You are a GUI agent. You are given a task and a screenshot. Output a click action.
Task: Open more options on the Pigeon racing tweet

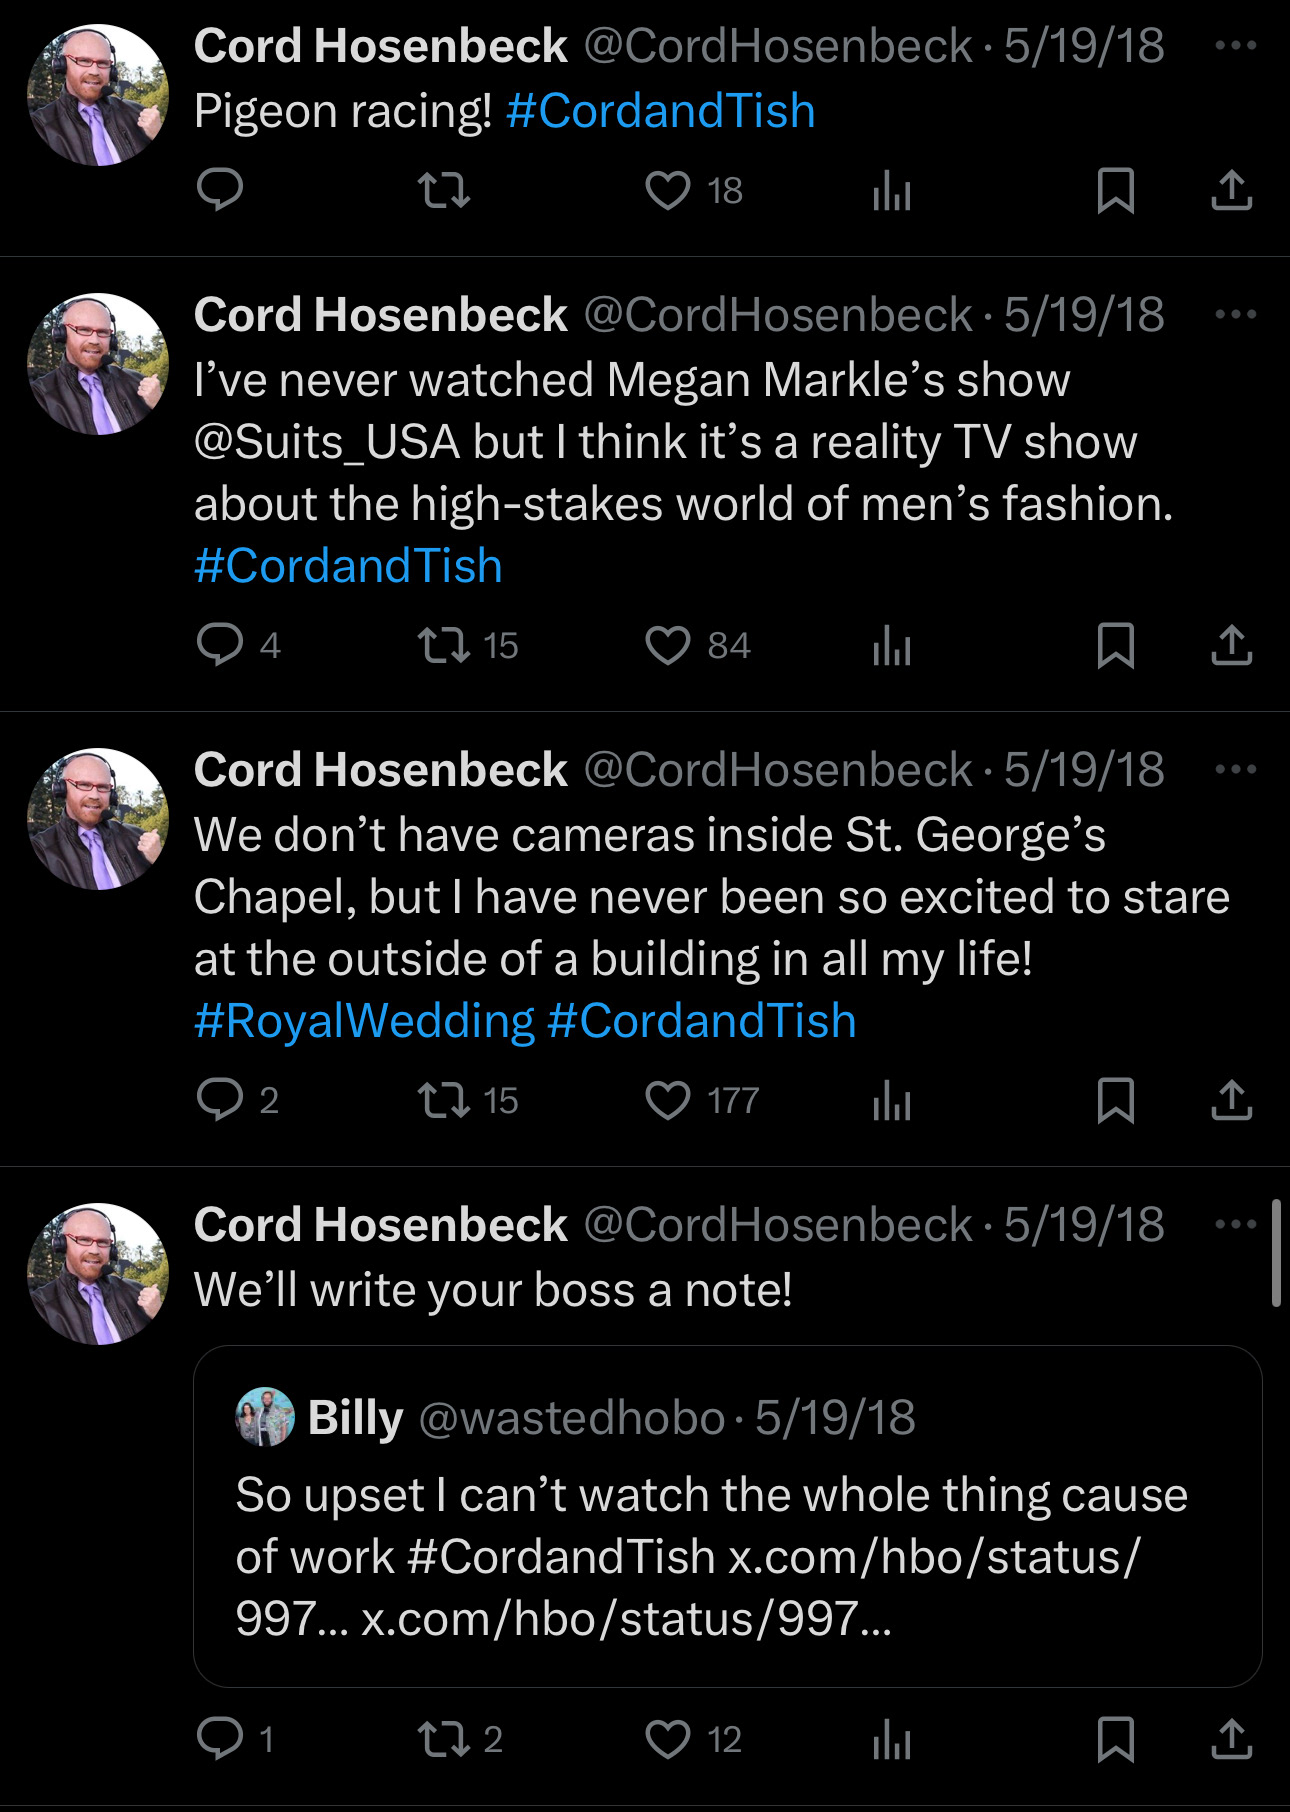coord(1235,46)
